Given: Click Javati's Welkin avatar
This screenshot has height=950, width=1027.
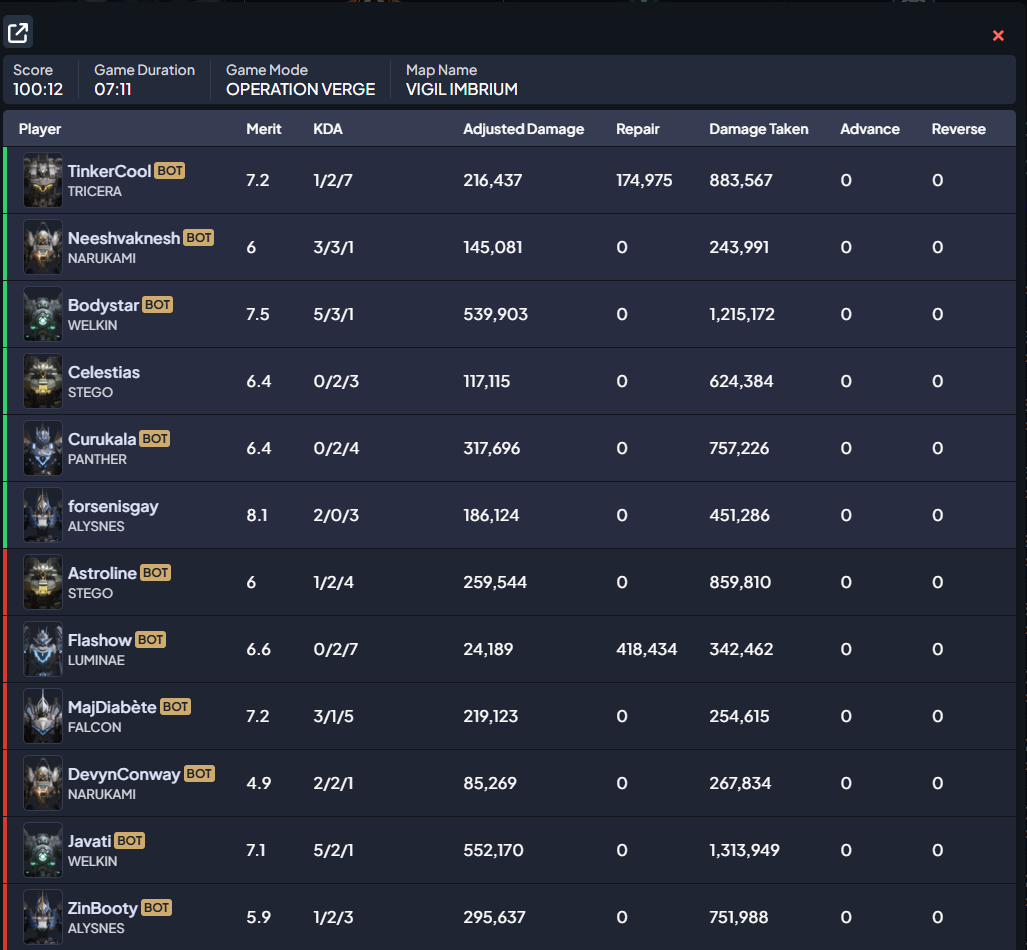Looking at the screenshot, I should [x=43, y=850].
